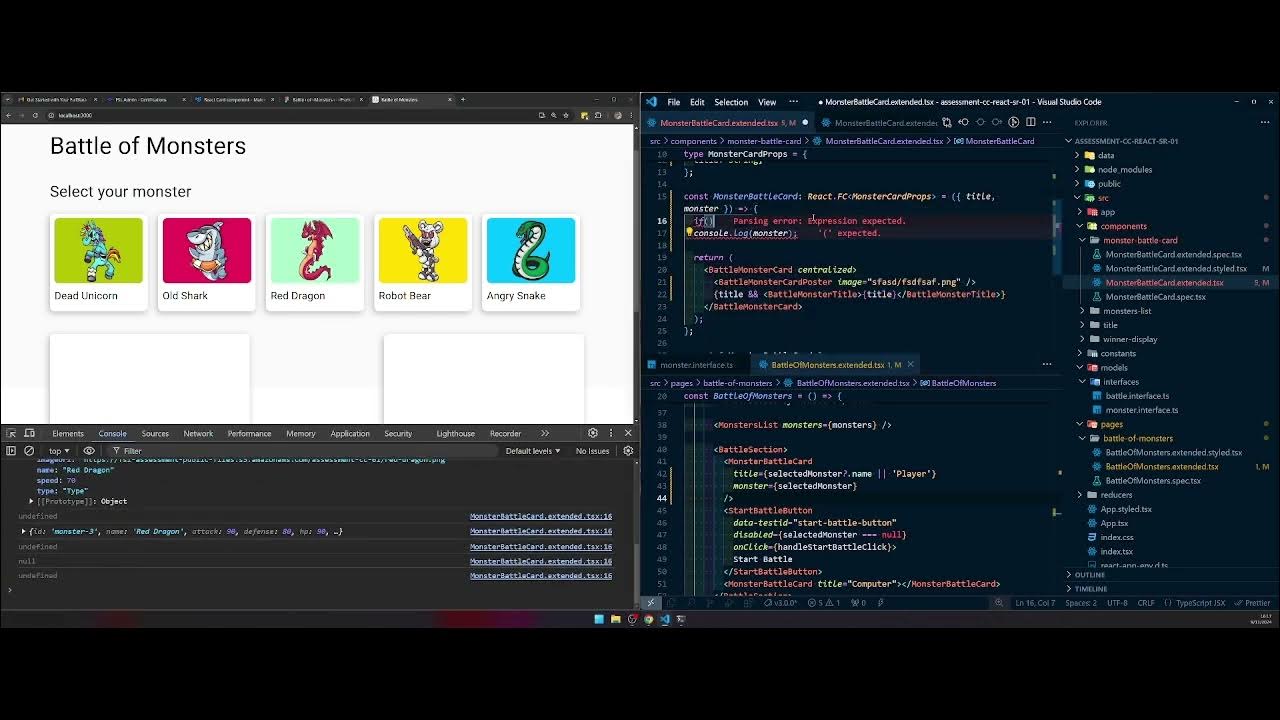Click the browser back arrow
The image size is (1280, 720).
(8, 115)
